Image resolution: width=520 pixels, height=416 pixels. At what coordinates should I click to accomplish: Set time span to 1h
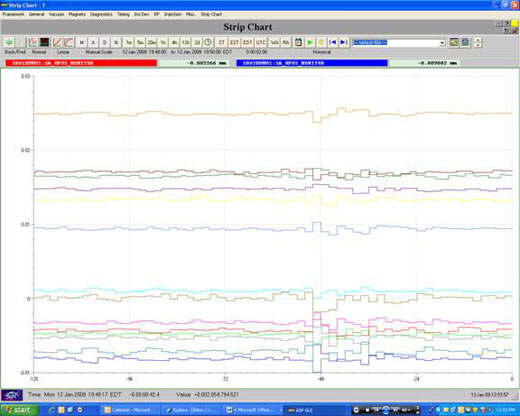[x=163, y=42]
